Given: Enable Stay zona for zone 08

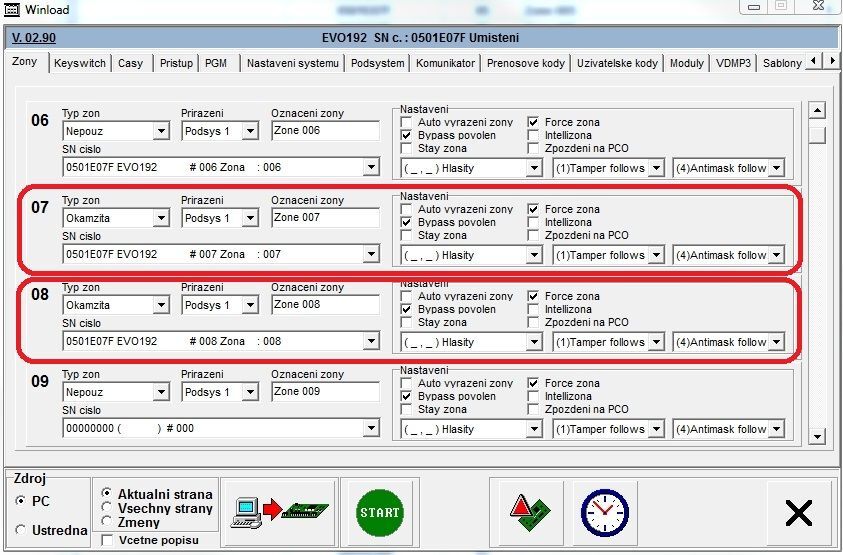Looking at the screenshot, I should (407, 323).
